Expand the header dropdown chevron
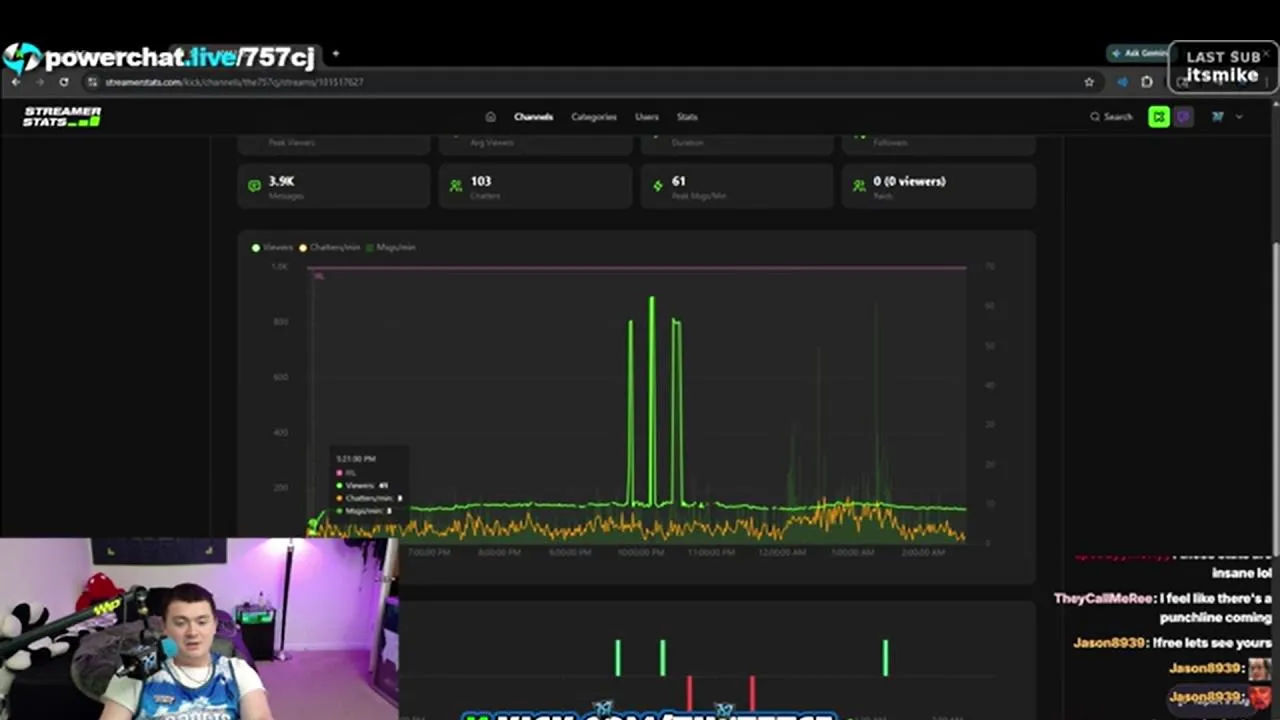 coord(1239,117)
